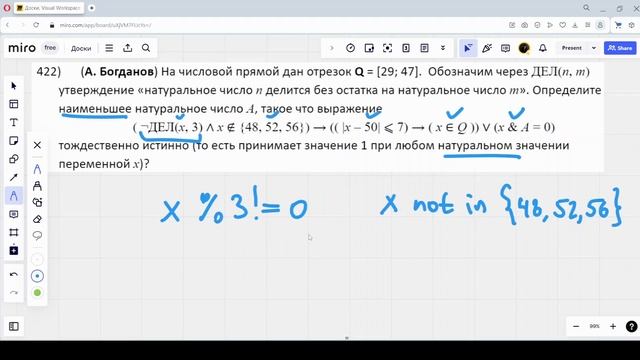Open the Miro main menu hamburger
This screenshot has width=640, height=360.
point(109,48)
